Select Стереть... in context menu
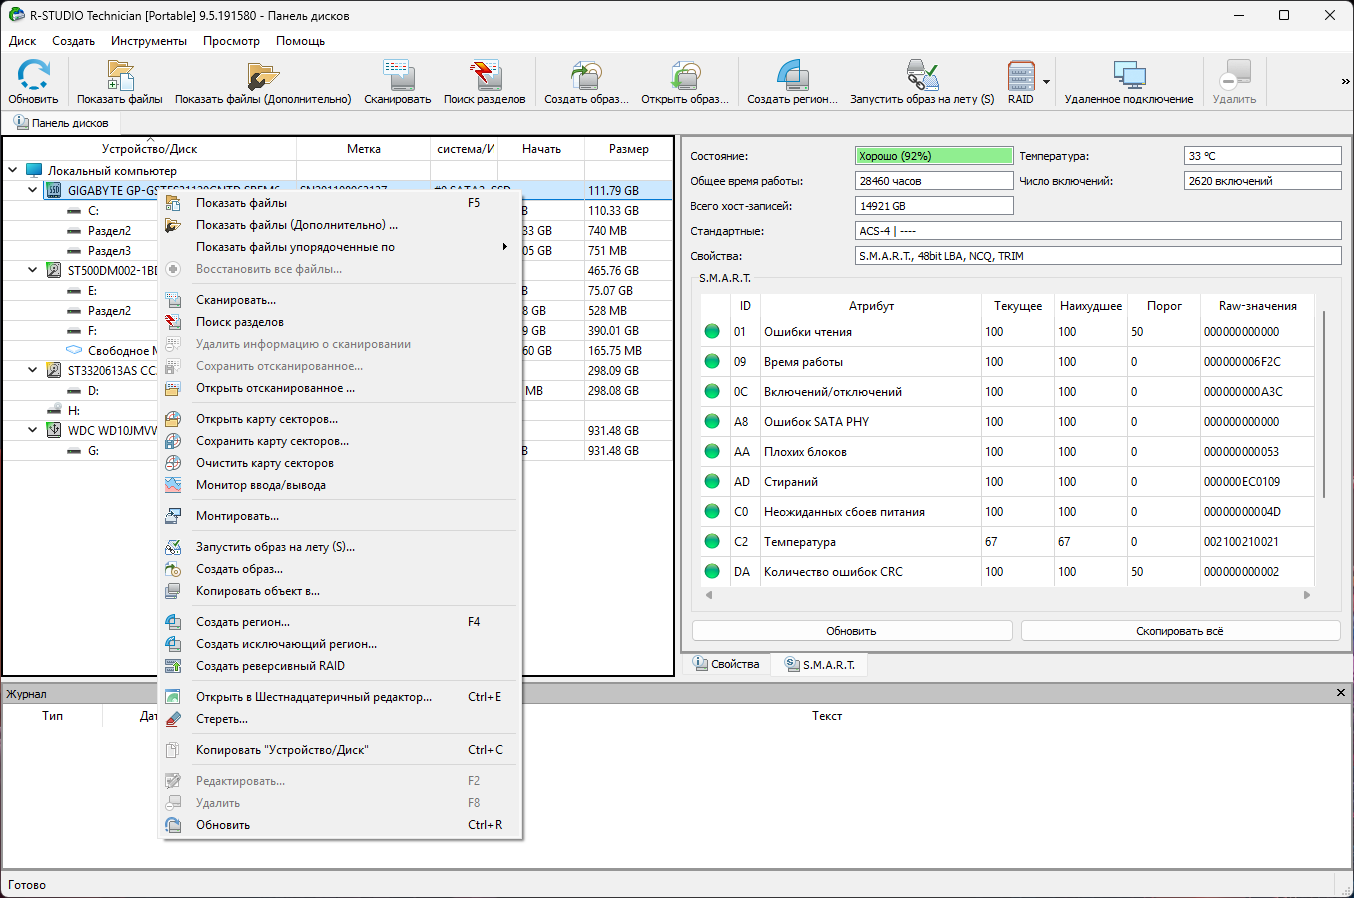Viewport: 1354px width, 898px height. tap(340, 719)
